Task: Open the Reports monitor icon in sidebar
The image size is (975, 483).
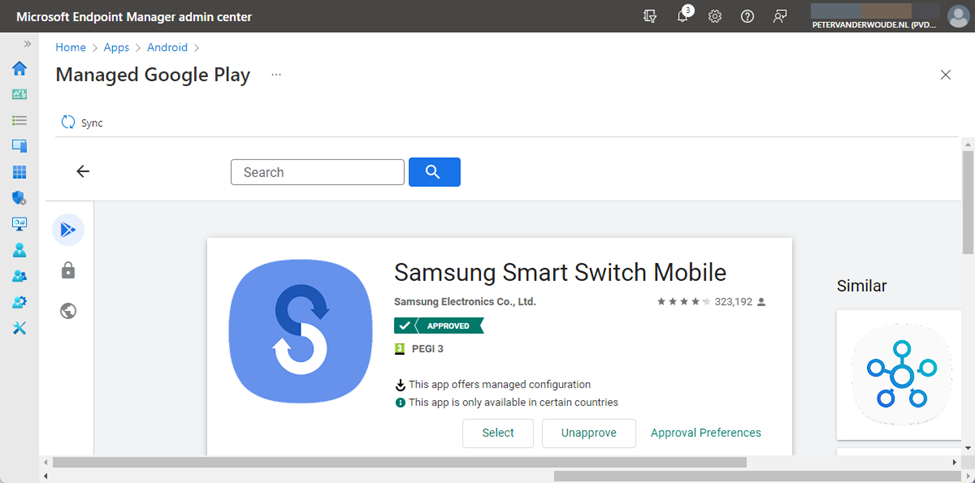Action: pyautogui.click(x=19, y=224)
